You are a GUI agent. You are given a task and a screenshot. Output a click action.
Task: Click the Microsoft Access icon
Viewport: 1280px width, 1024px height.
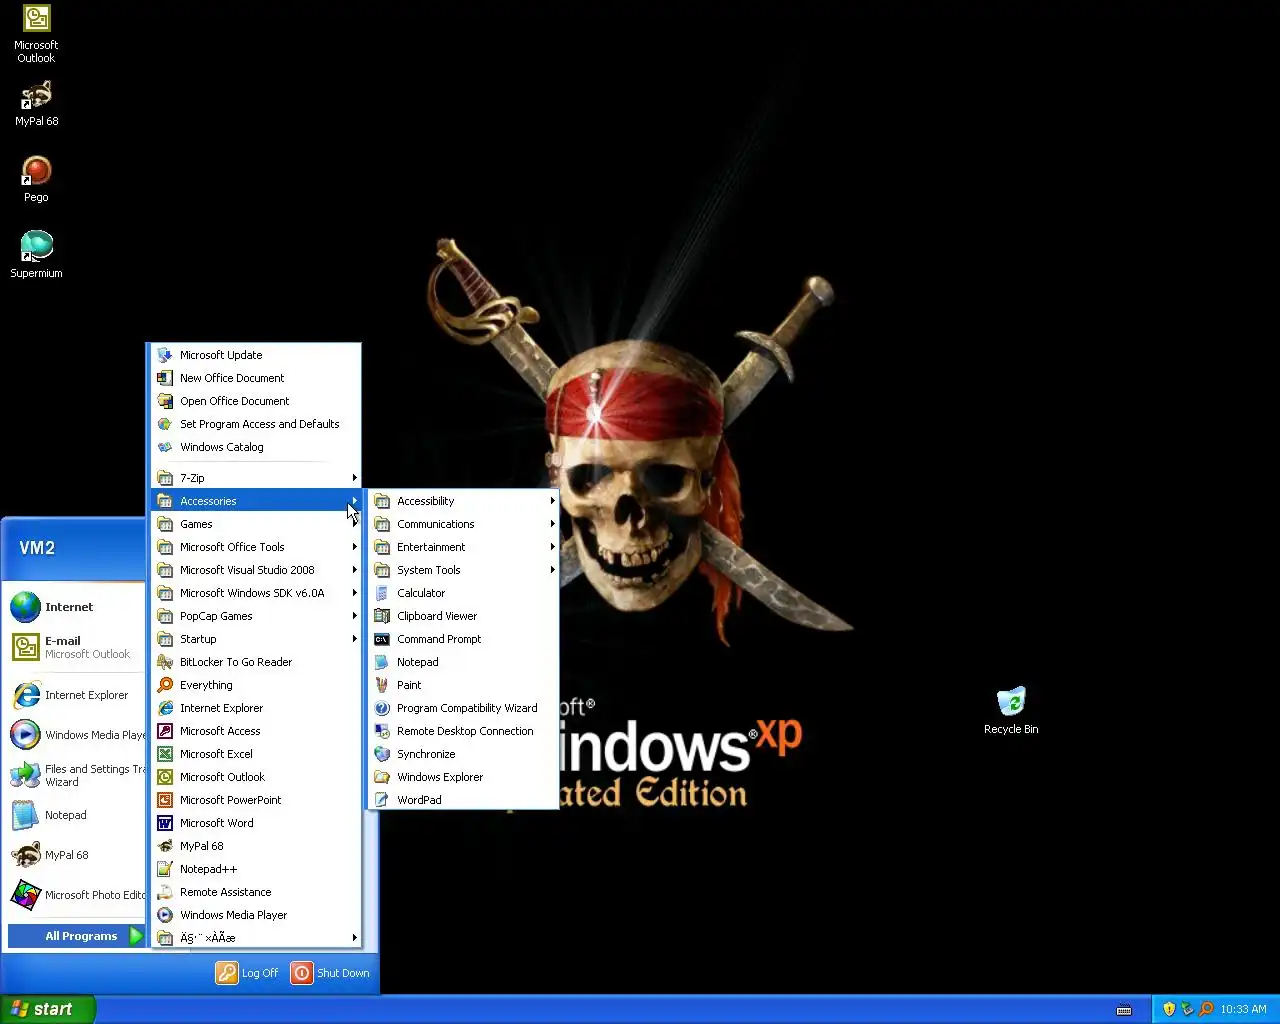165,731
